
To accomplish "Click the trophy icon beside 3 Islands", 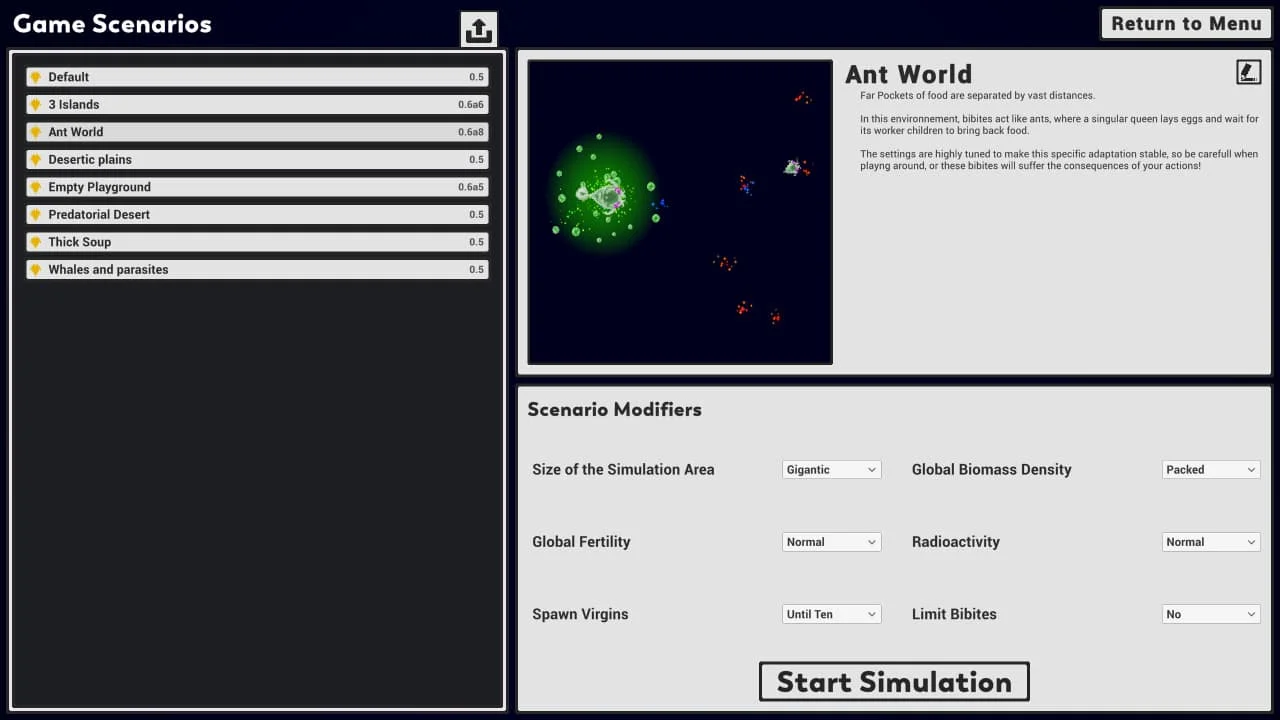I will pos(35,105).
